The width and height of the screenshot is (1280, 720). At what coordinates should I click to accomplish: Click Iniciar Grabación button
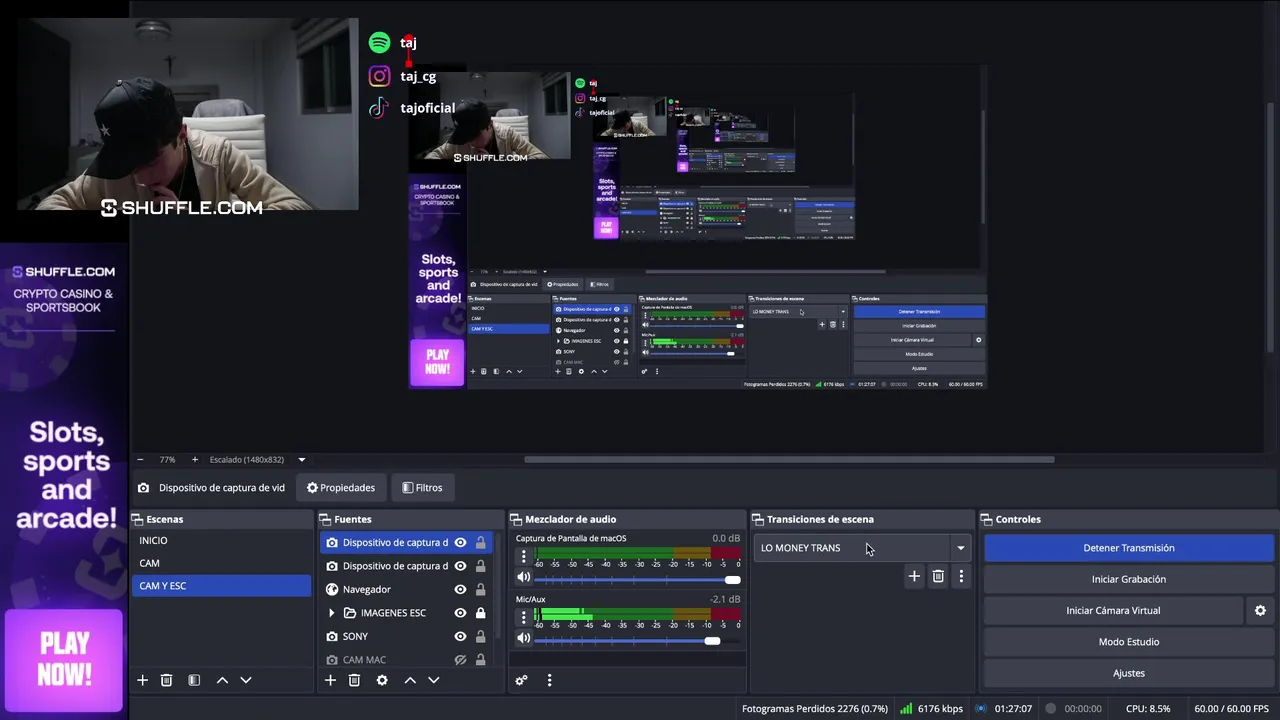(1129, 579)
